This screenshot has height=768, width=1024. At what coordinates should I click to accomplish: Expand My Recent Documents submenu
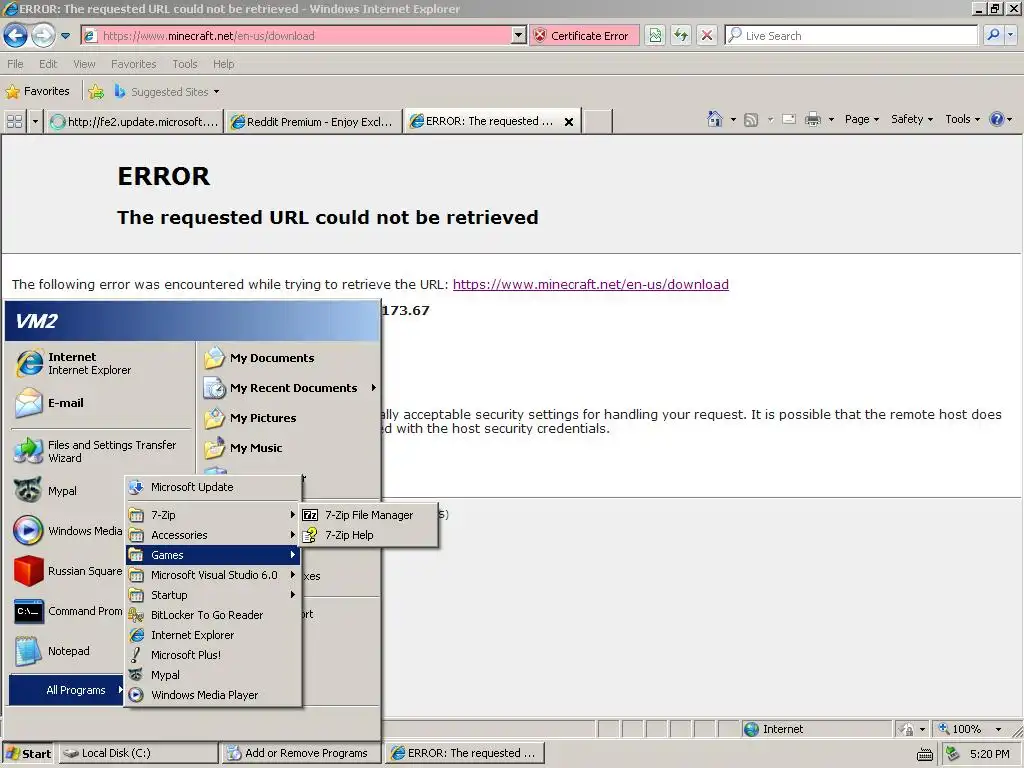coord(289,388)
